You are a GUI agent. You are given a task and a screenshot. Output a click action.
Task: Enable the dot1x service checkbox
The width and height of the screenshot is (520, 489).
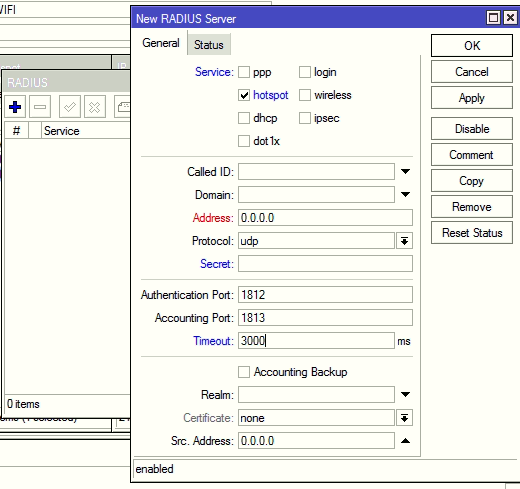244,141
